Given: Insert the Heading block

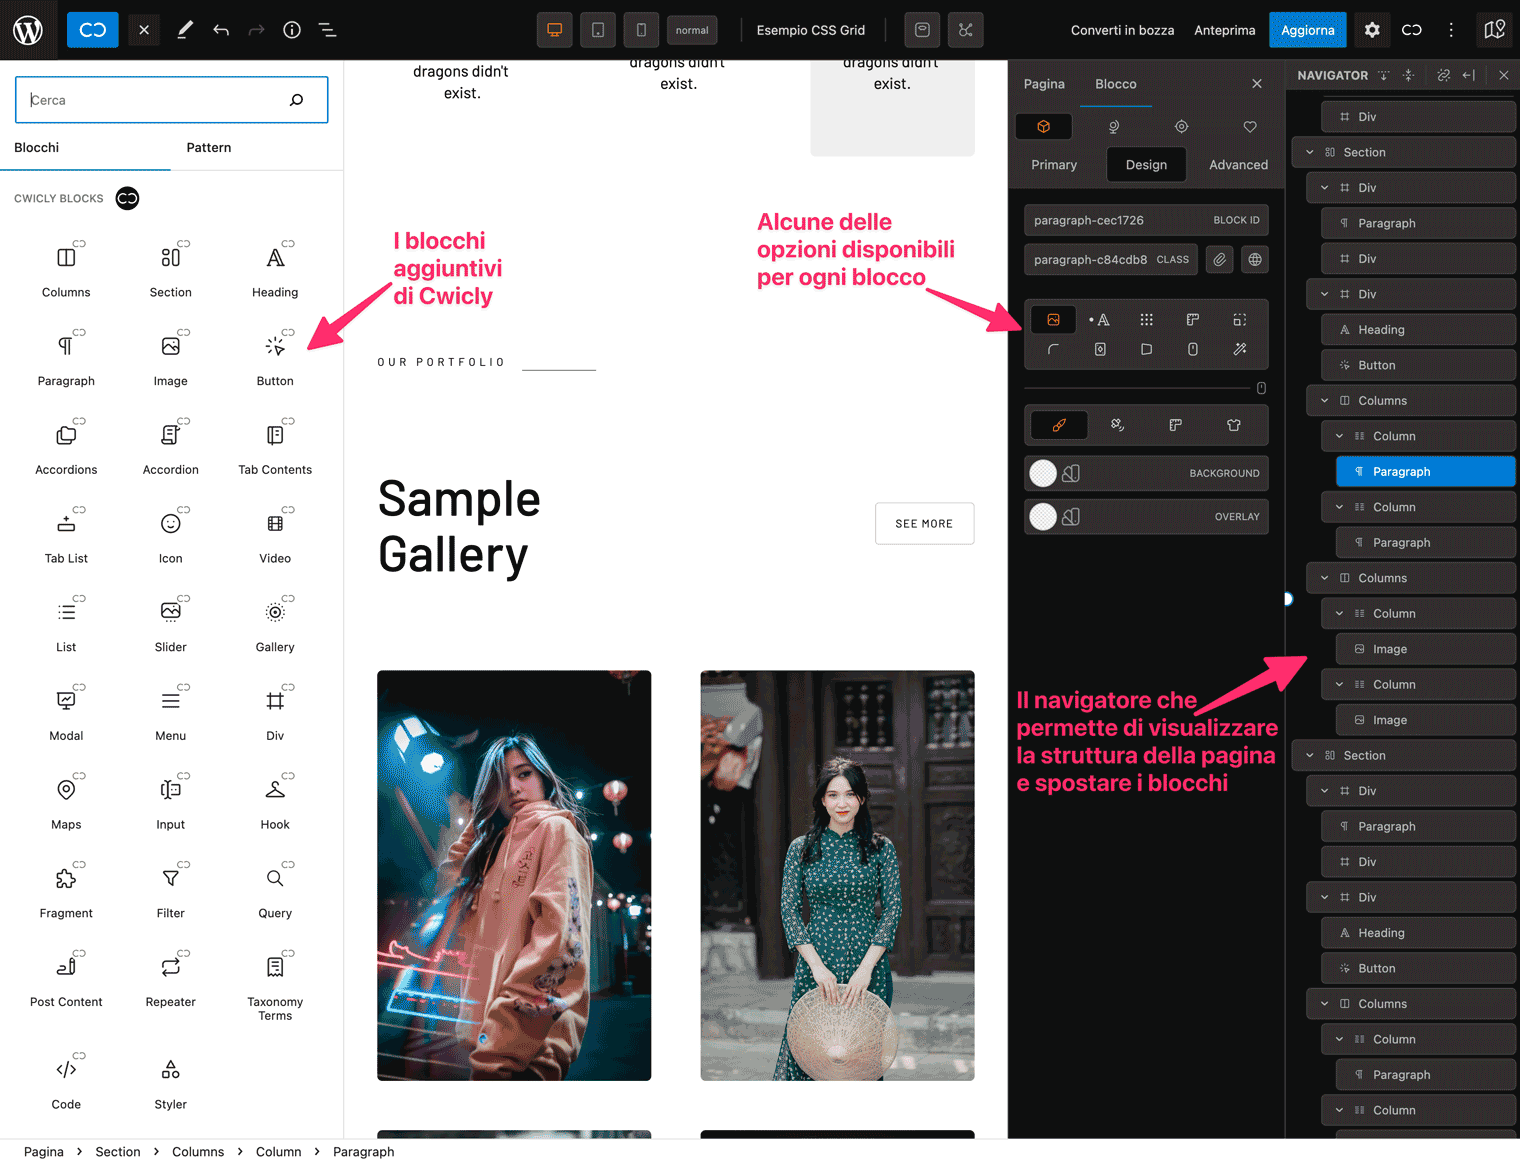Looking at the screenshot, I should click(275, 270).
